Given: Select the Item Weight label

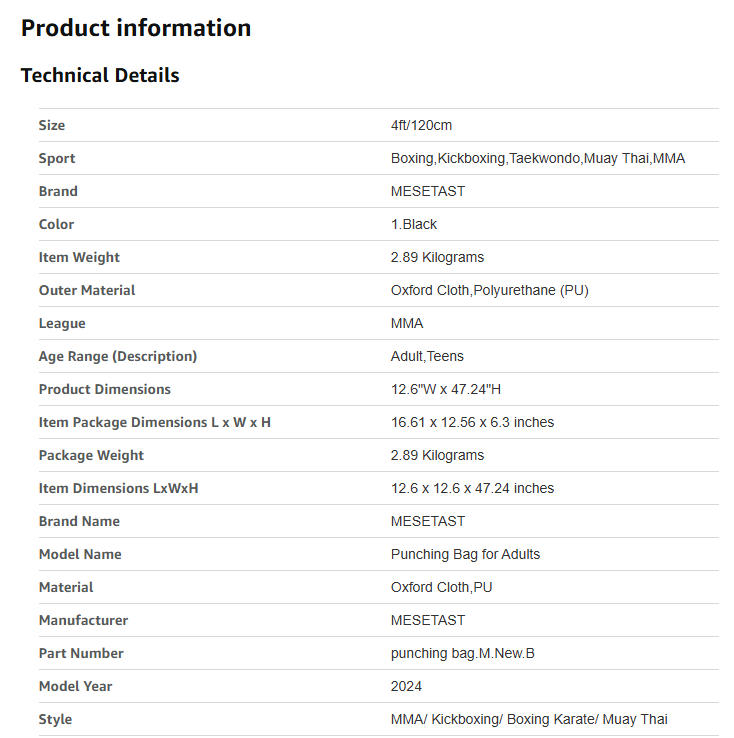Looking at the screenshot, I should click(79, 257).
